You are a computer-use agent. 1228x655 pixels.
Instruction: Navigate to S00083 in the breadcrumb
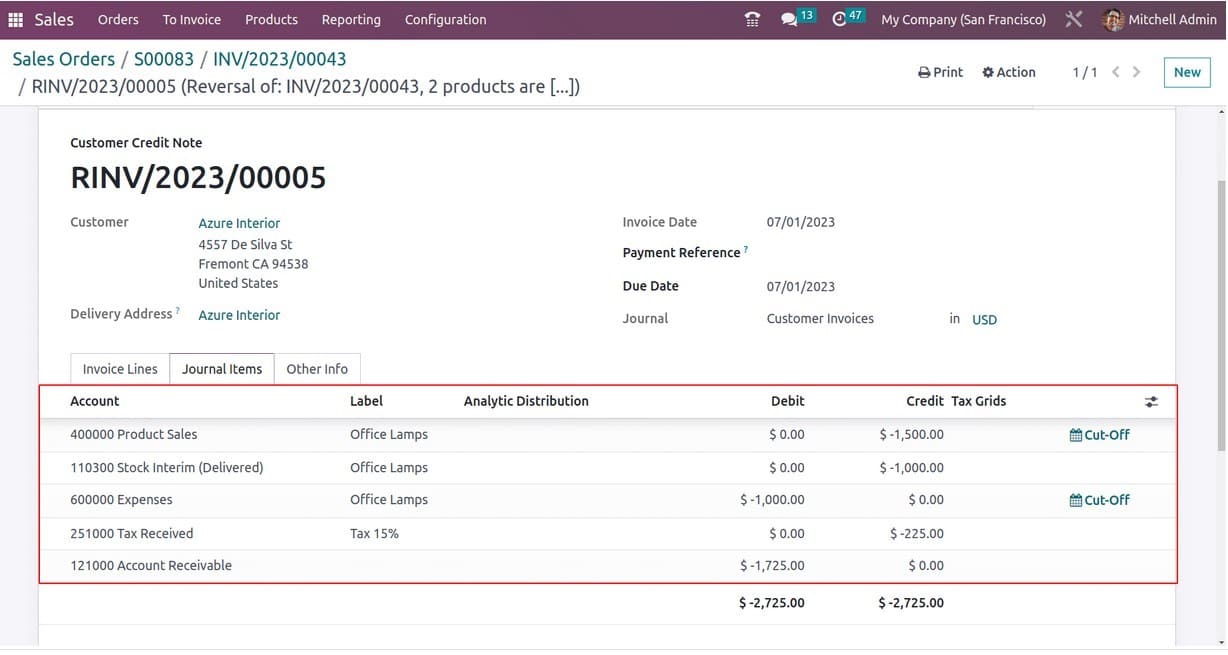(164, 59)
